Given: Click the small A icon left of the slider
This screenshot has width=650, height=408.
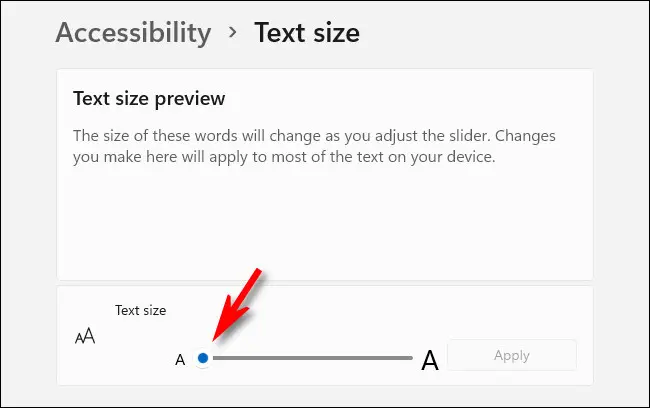Looking at the screenshot, I should click(180, 360).
